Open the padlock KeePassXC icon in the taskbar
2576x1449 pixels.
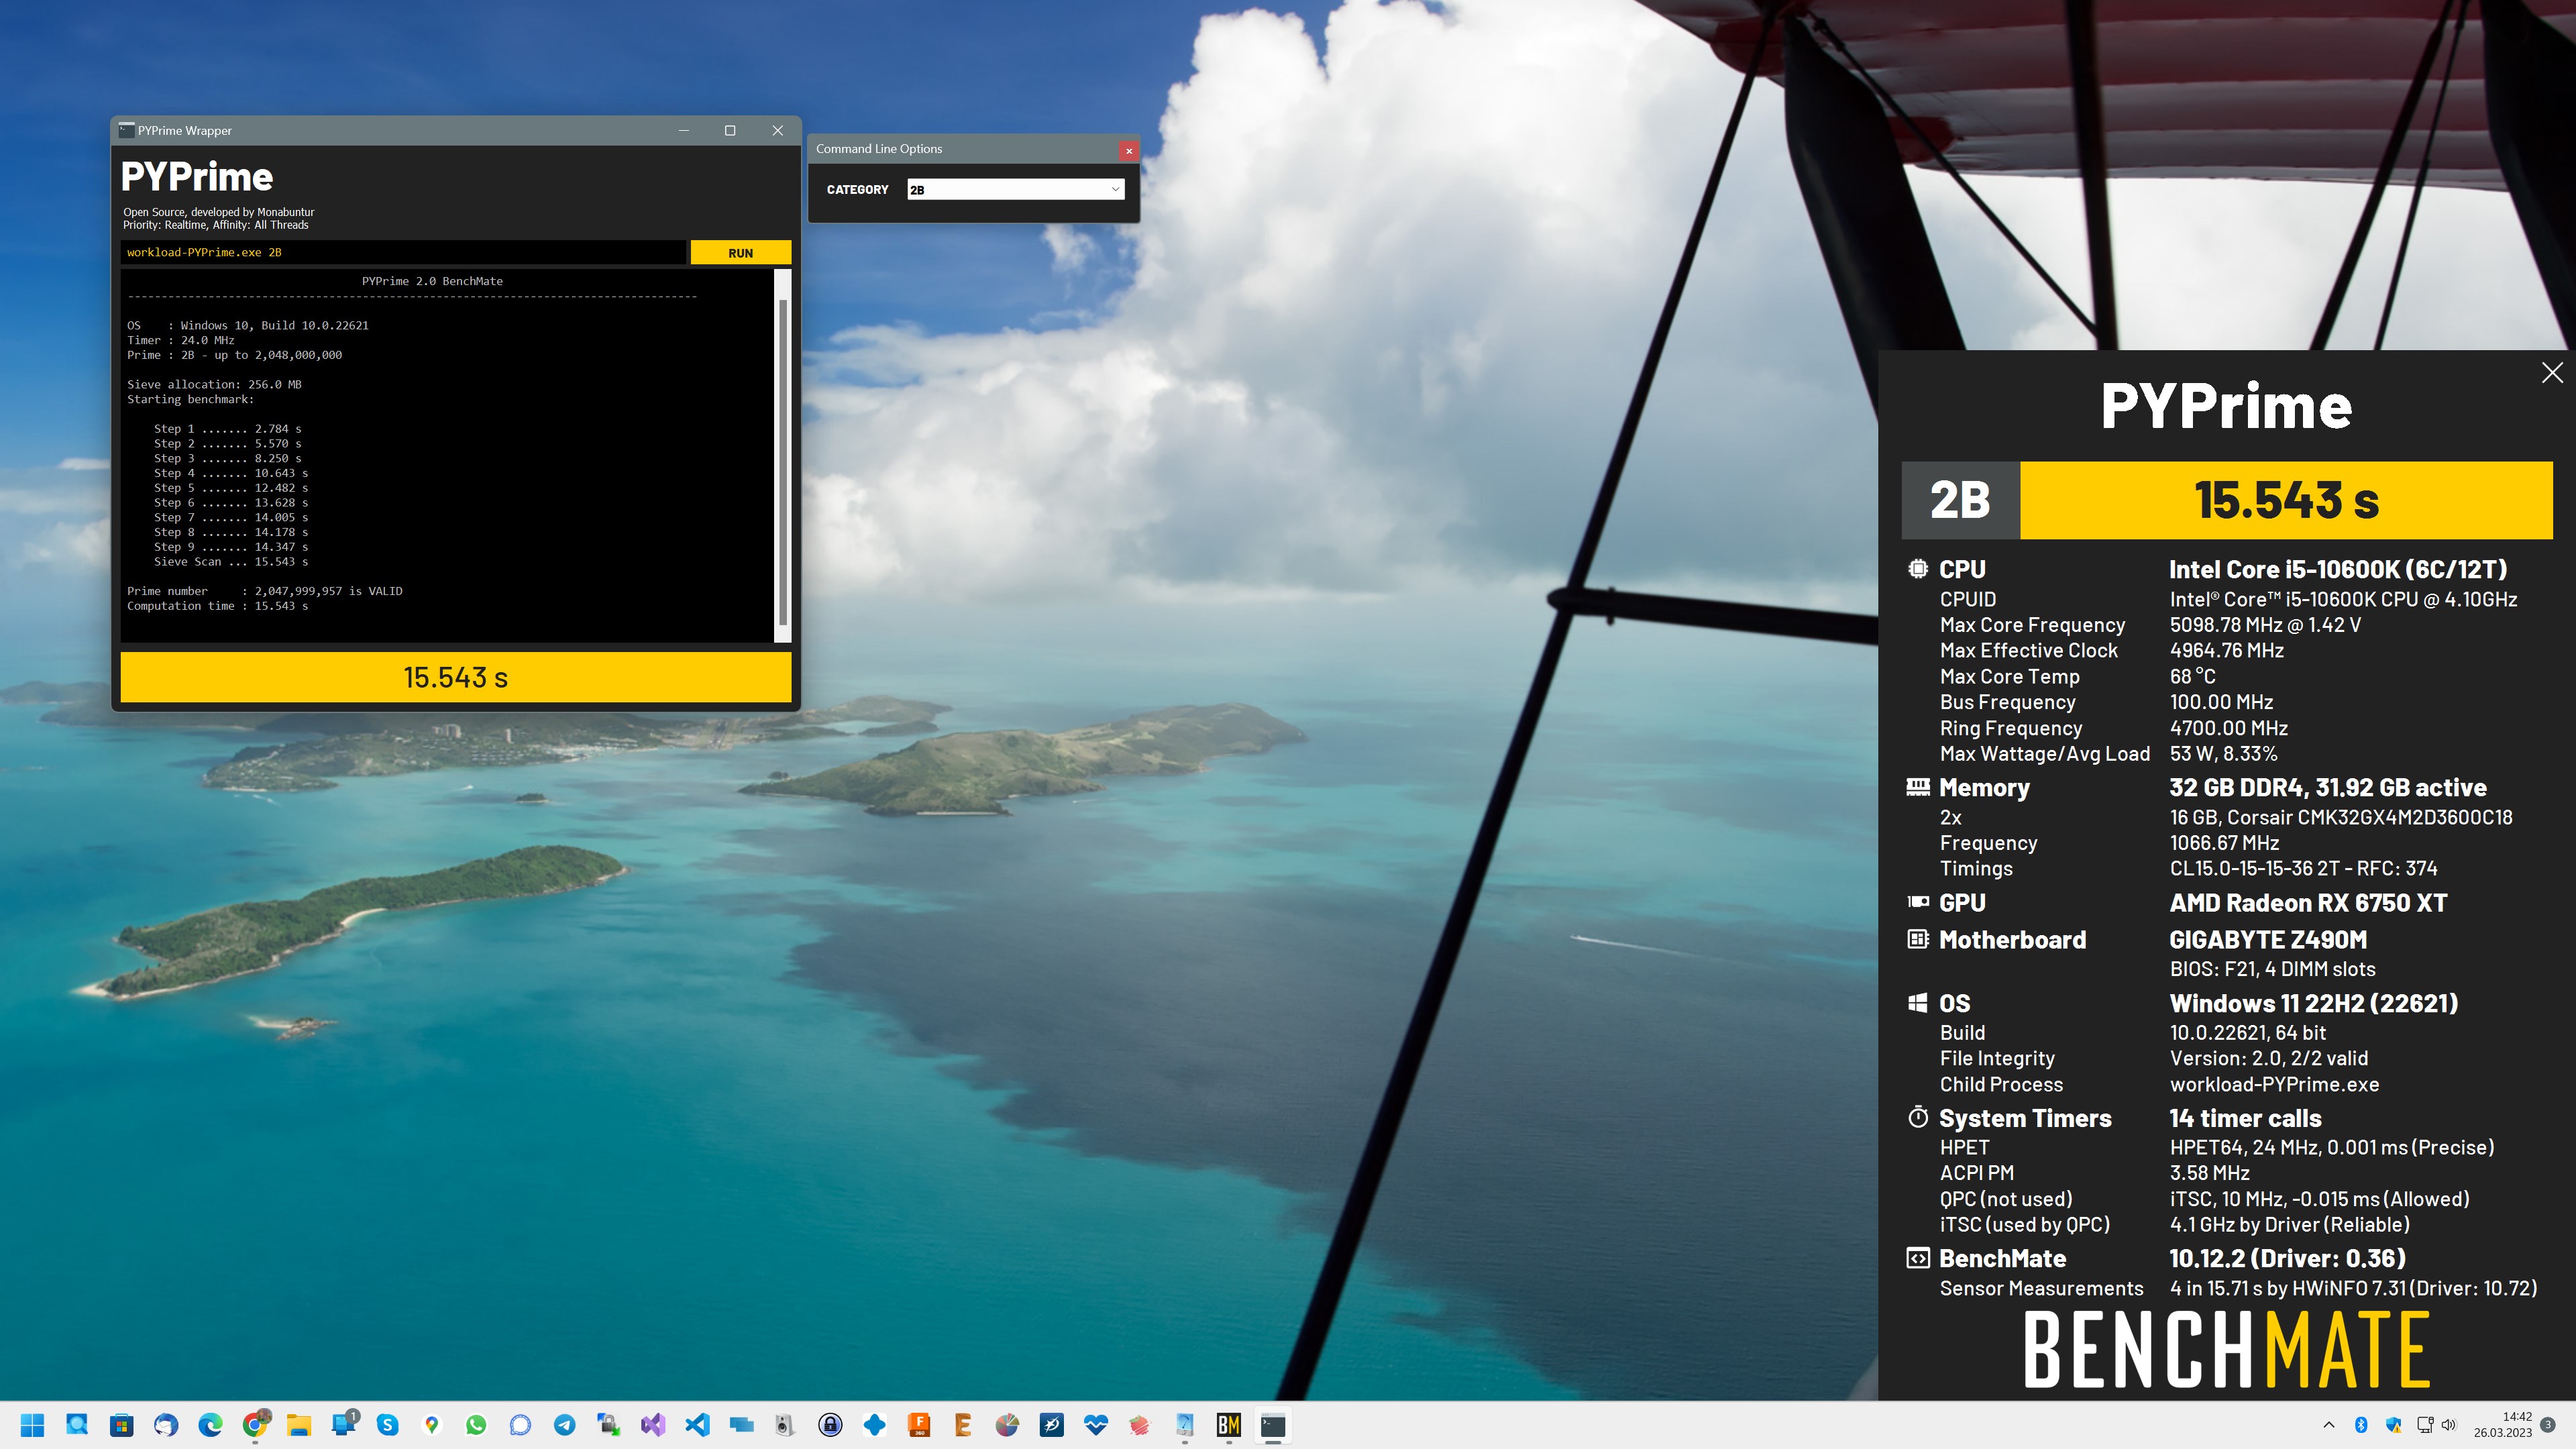(x=830, y=1425)
